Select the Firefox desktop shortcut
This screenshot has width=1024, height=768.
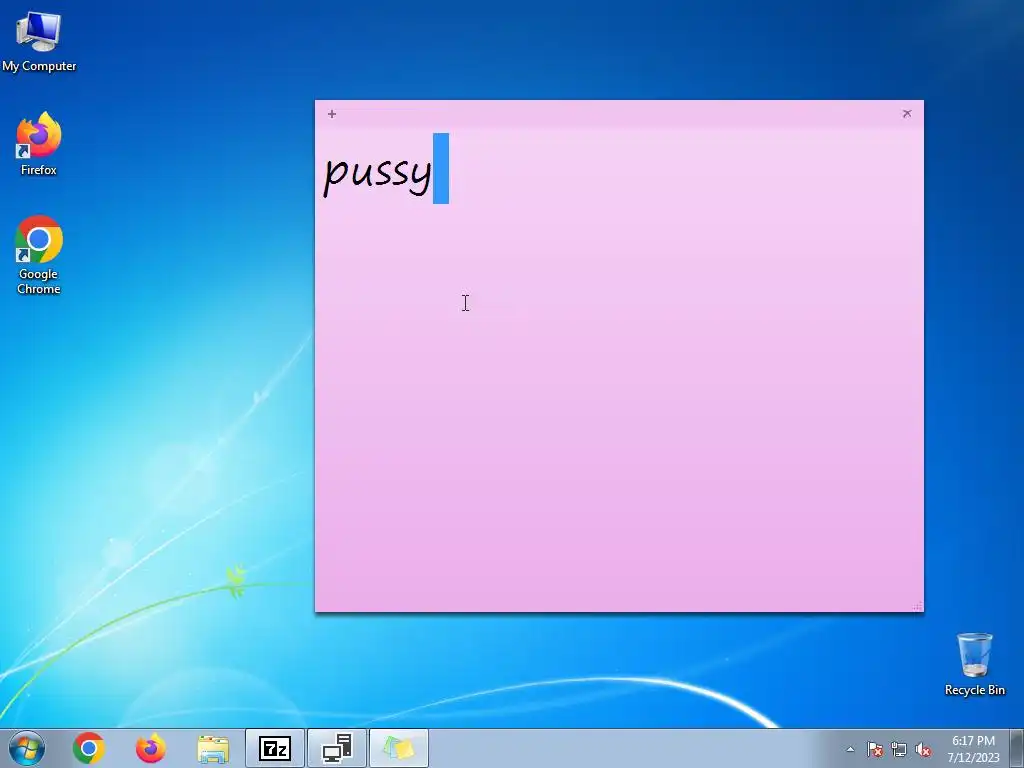click(x=39, y=144)
